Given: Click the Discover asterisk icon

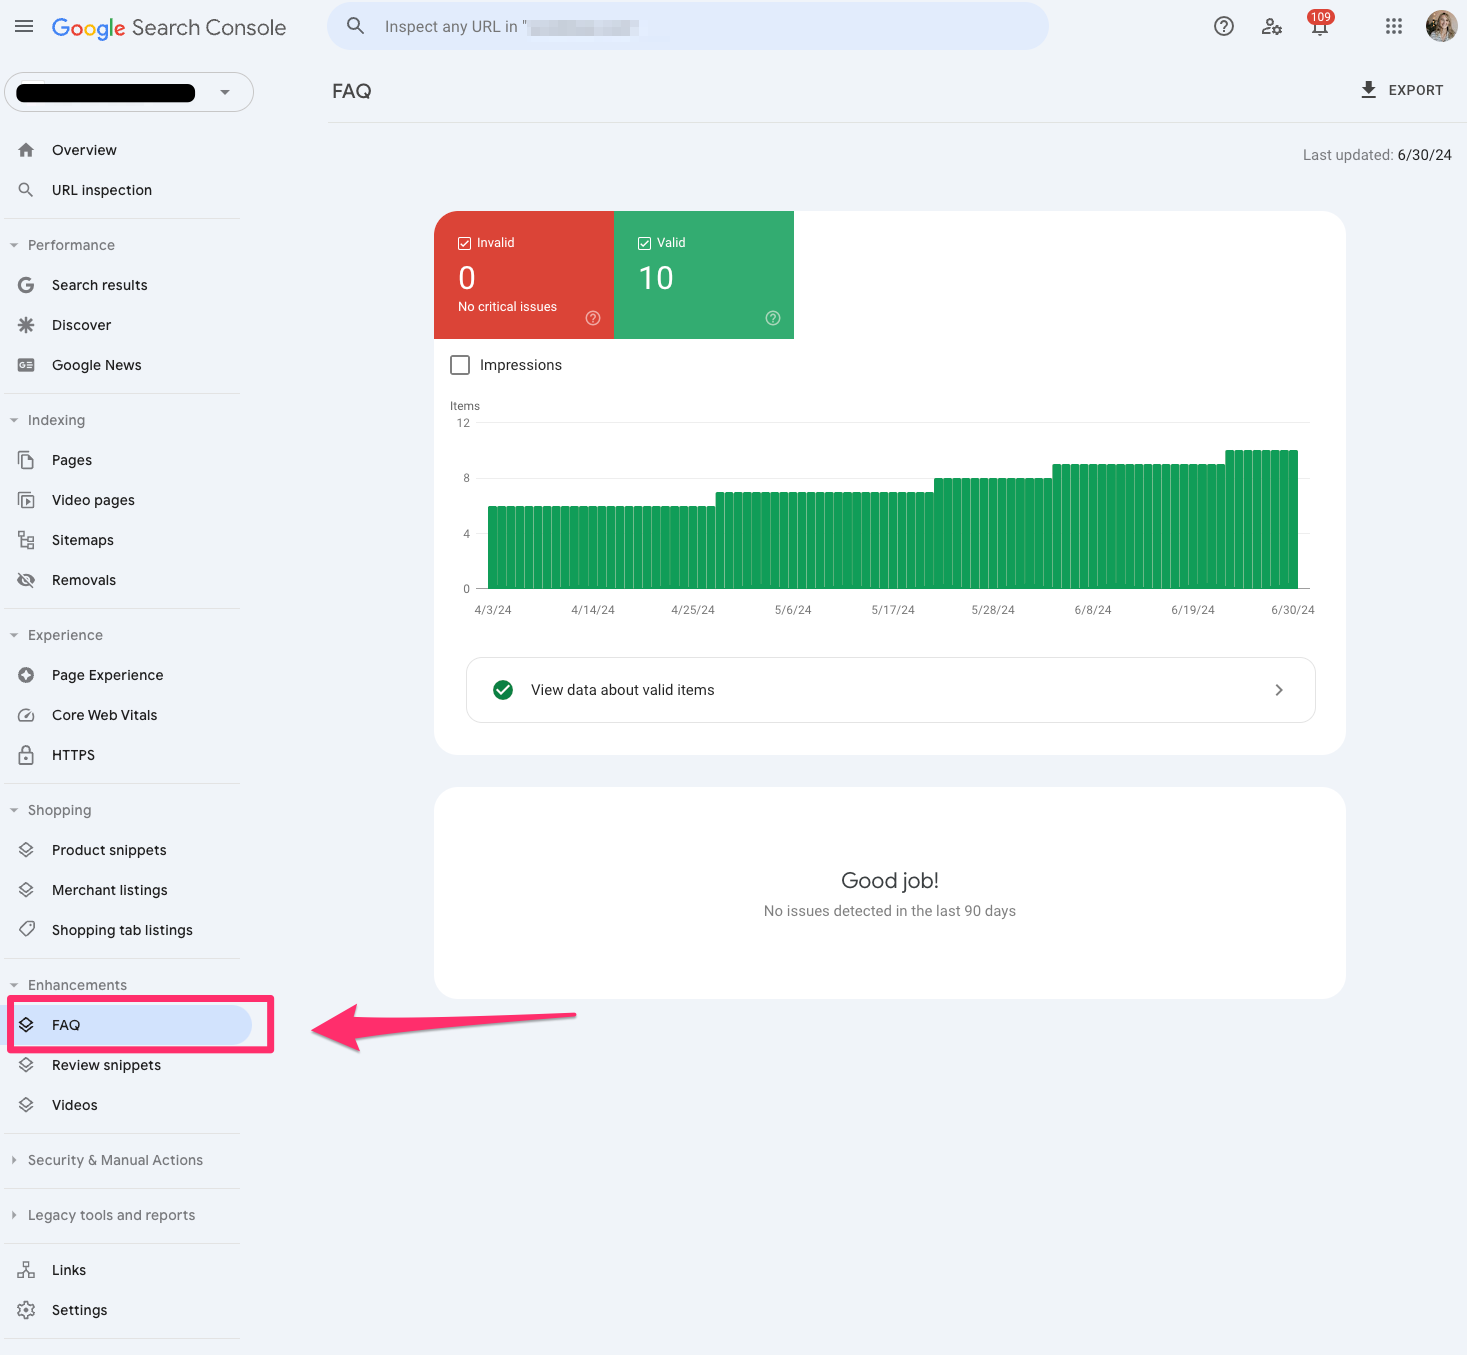Looking at the screenshot, I should 26,325.
